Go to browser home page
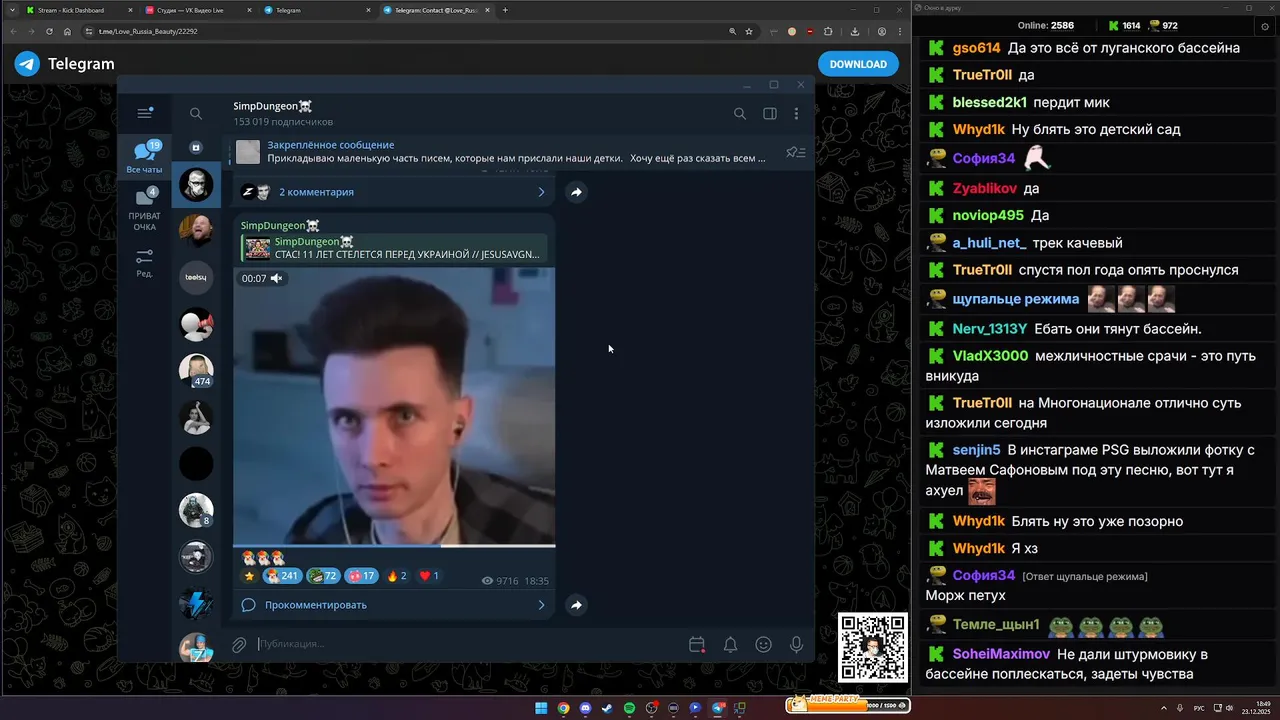Viewport: 1280px width, 720px height. pos(67,31)
